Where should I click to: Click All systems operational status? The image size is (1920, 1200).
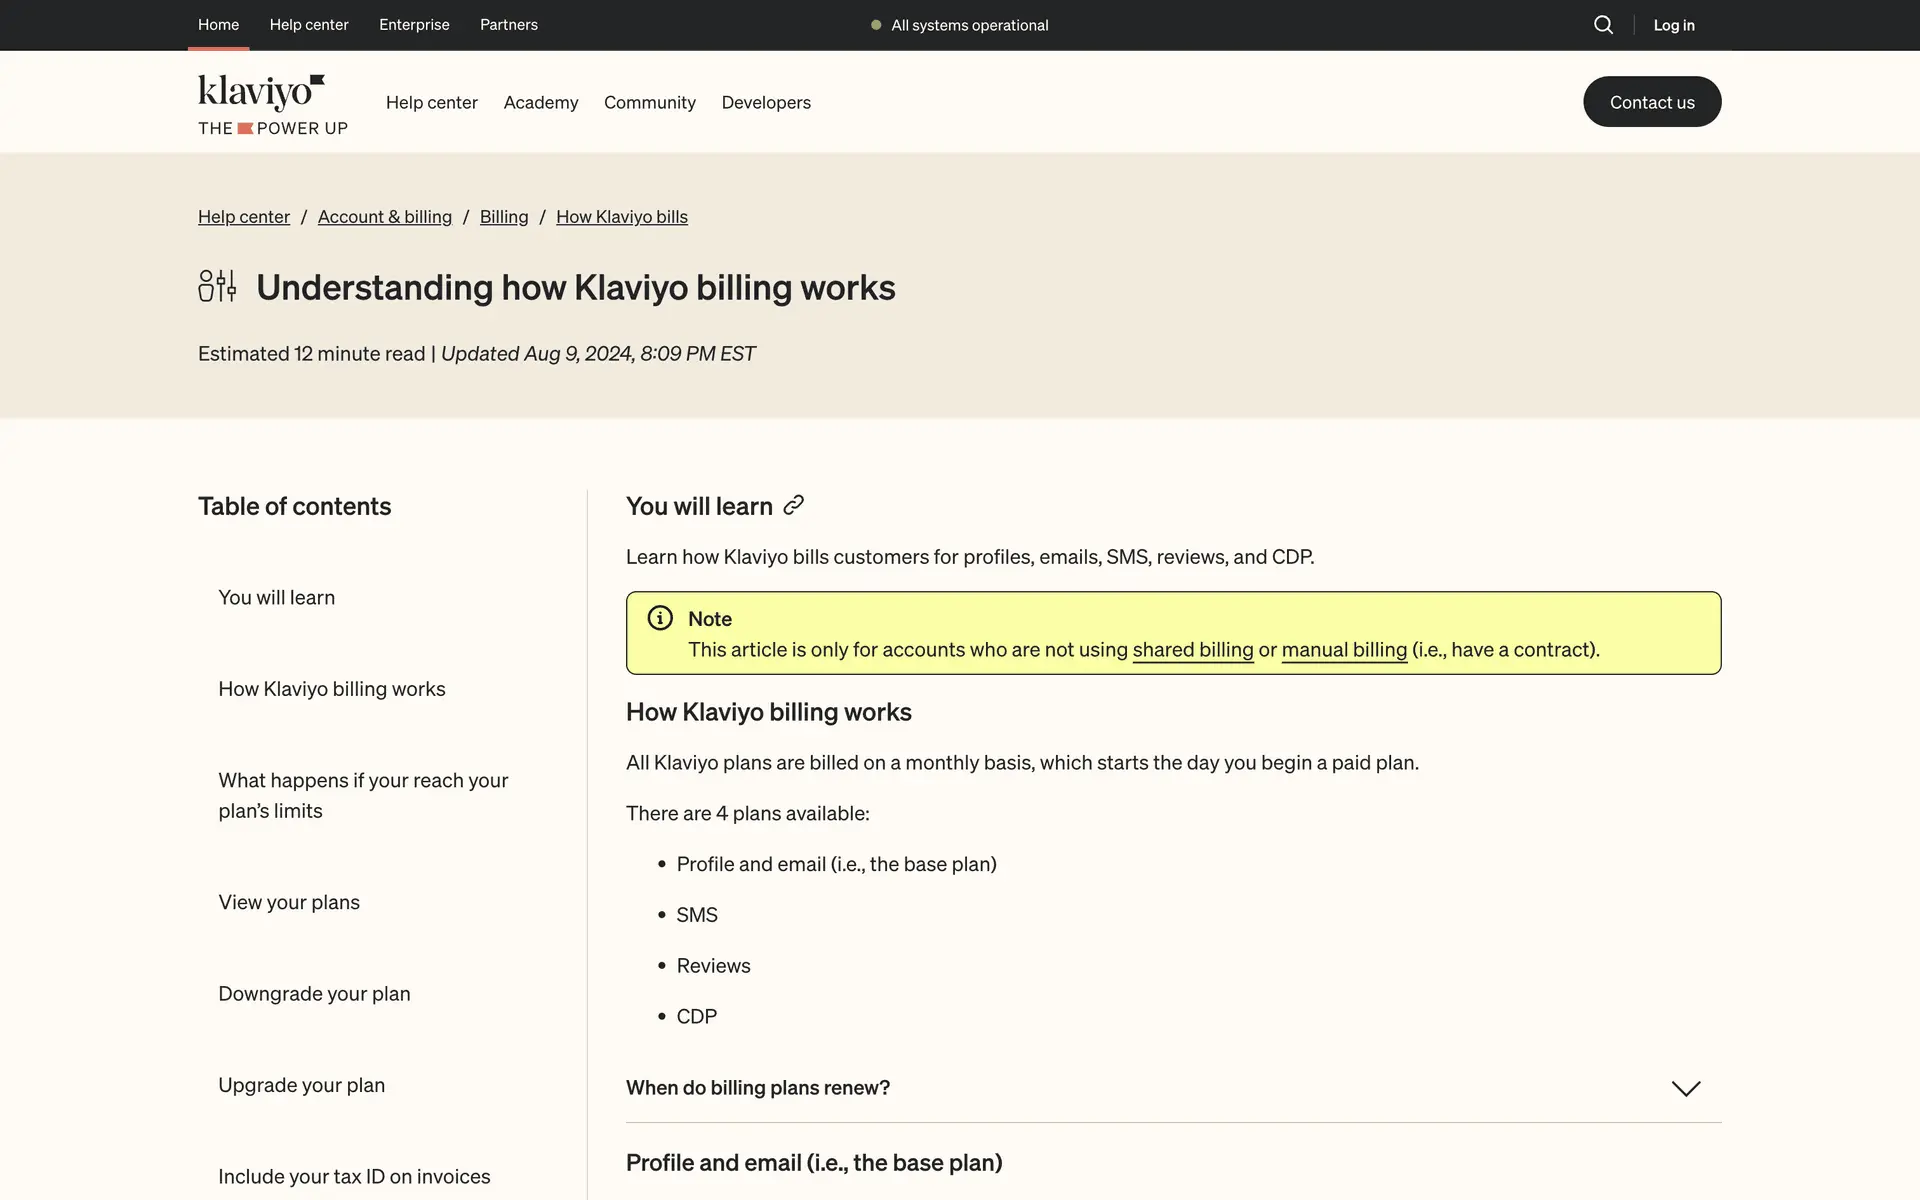969,25
